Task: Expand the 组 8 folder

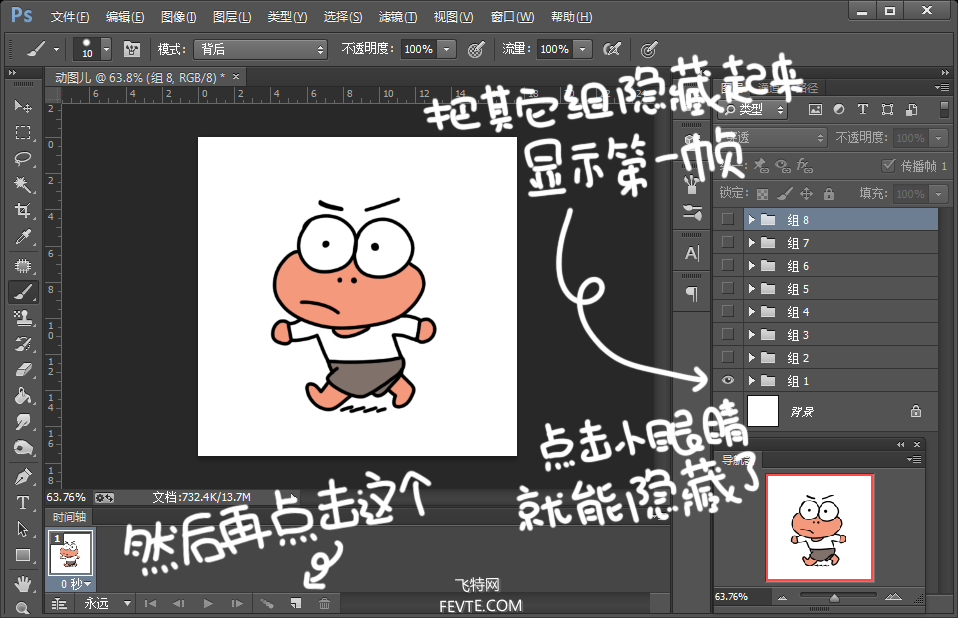Action: (751, 219)
